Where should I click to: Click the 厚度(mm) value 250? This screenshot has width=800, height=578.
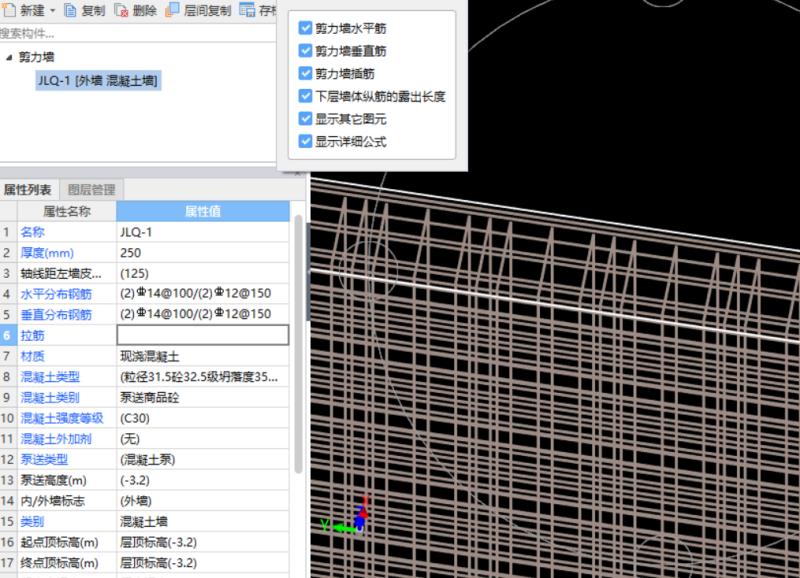click(203, 253)
